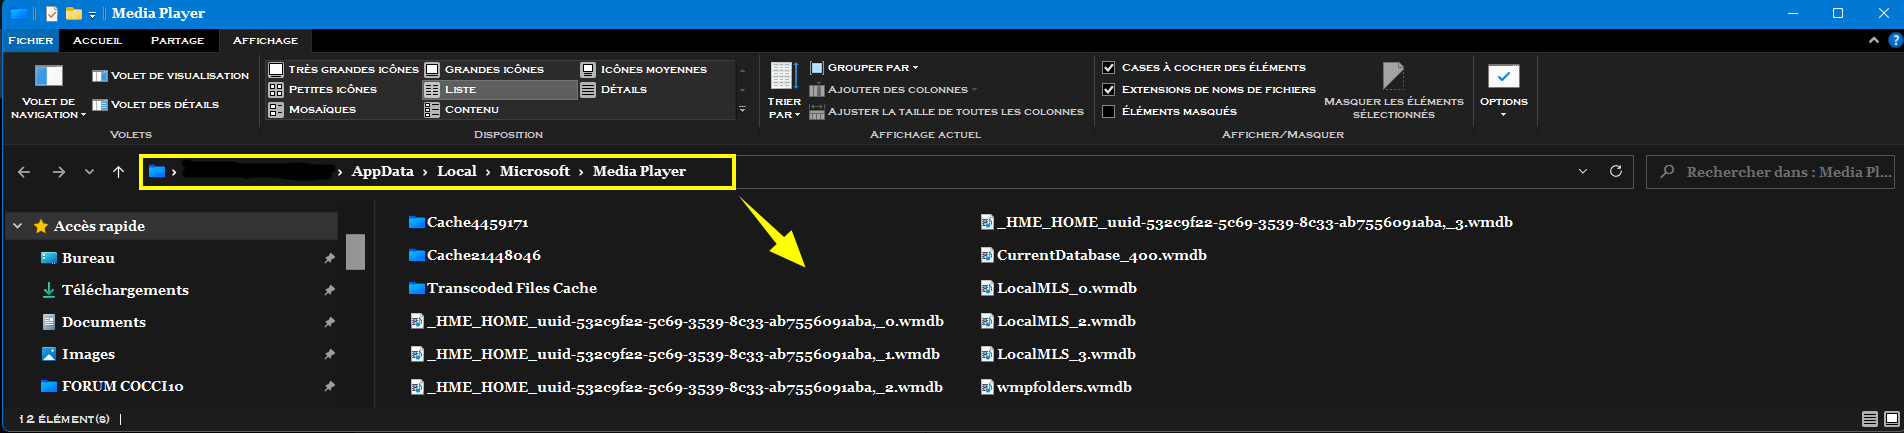1904x433 pixels.
Task: Toggle Volet de visualisation pane
Action: click(x=171, y=76)
